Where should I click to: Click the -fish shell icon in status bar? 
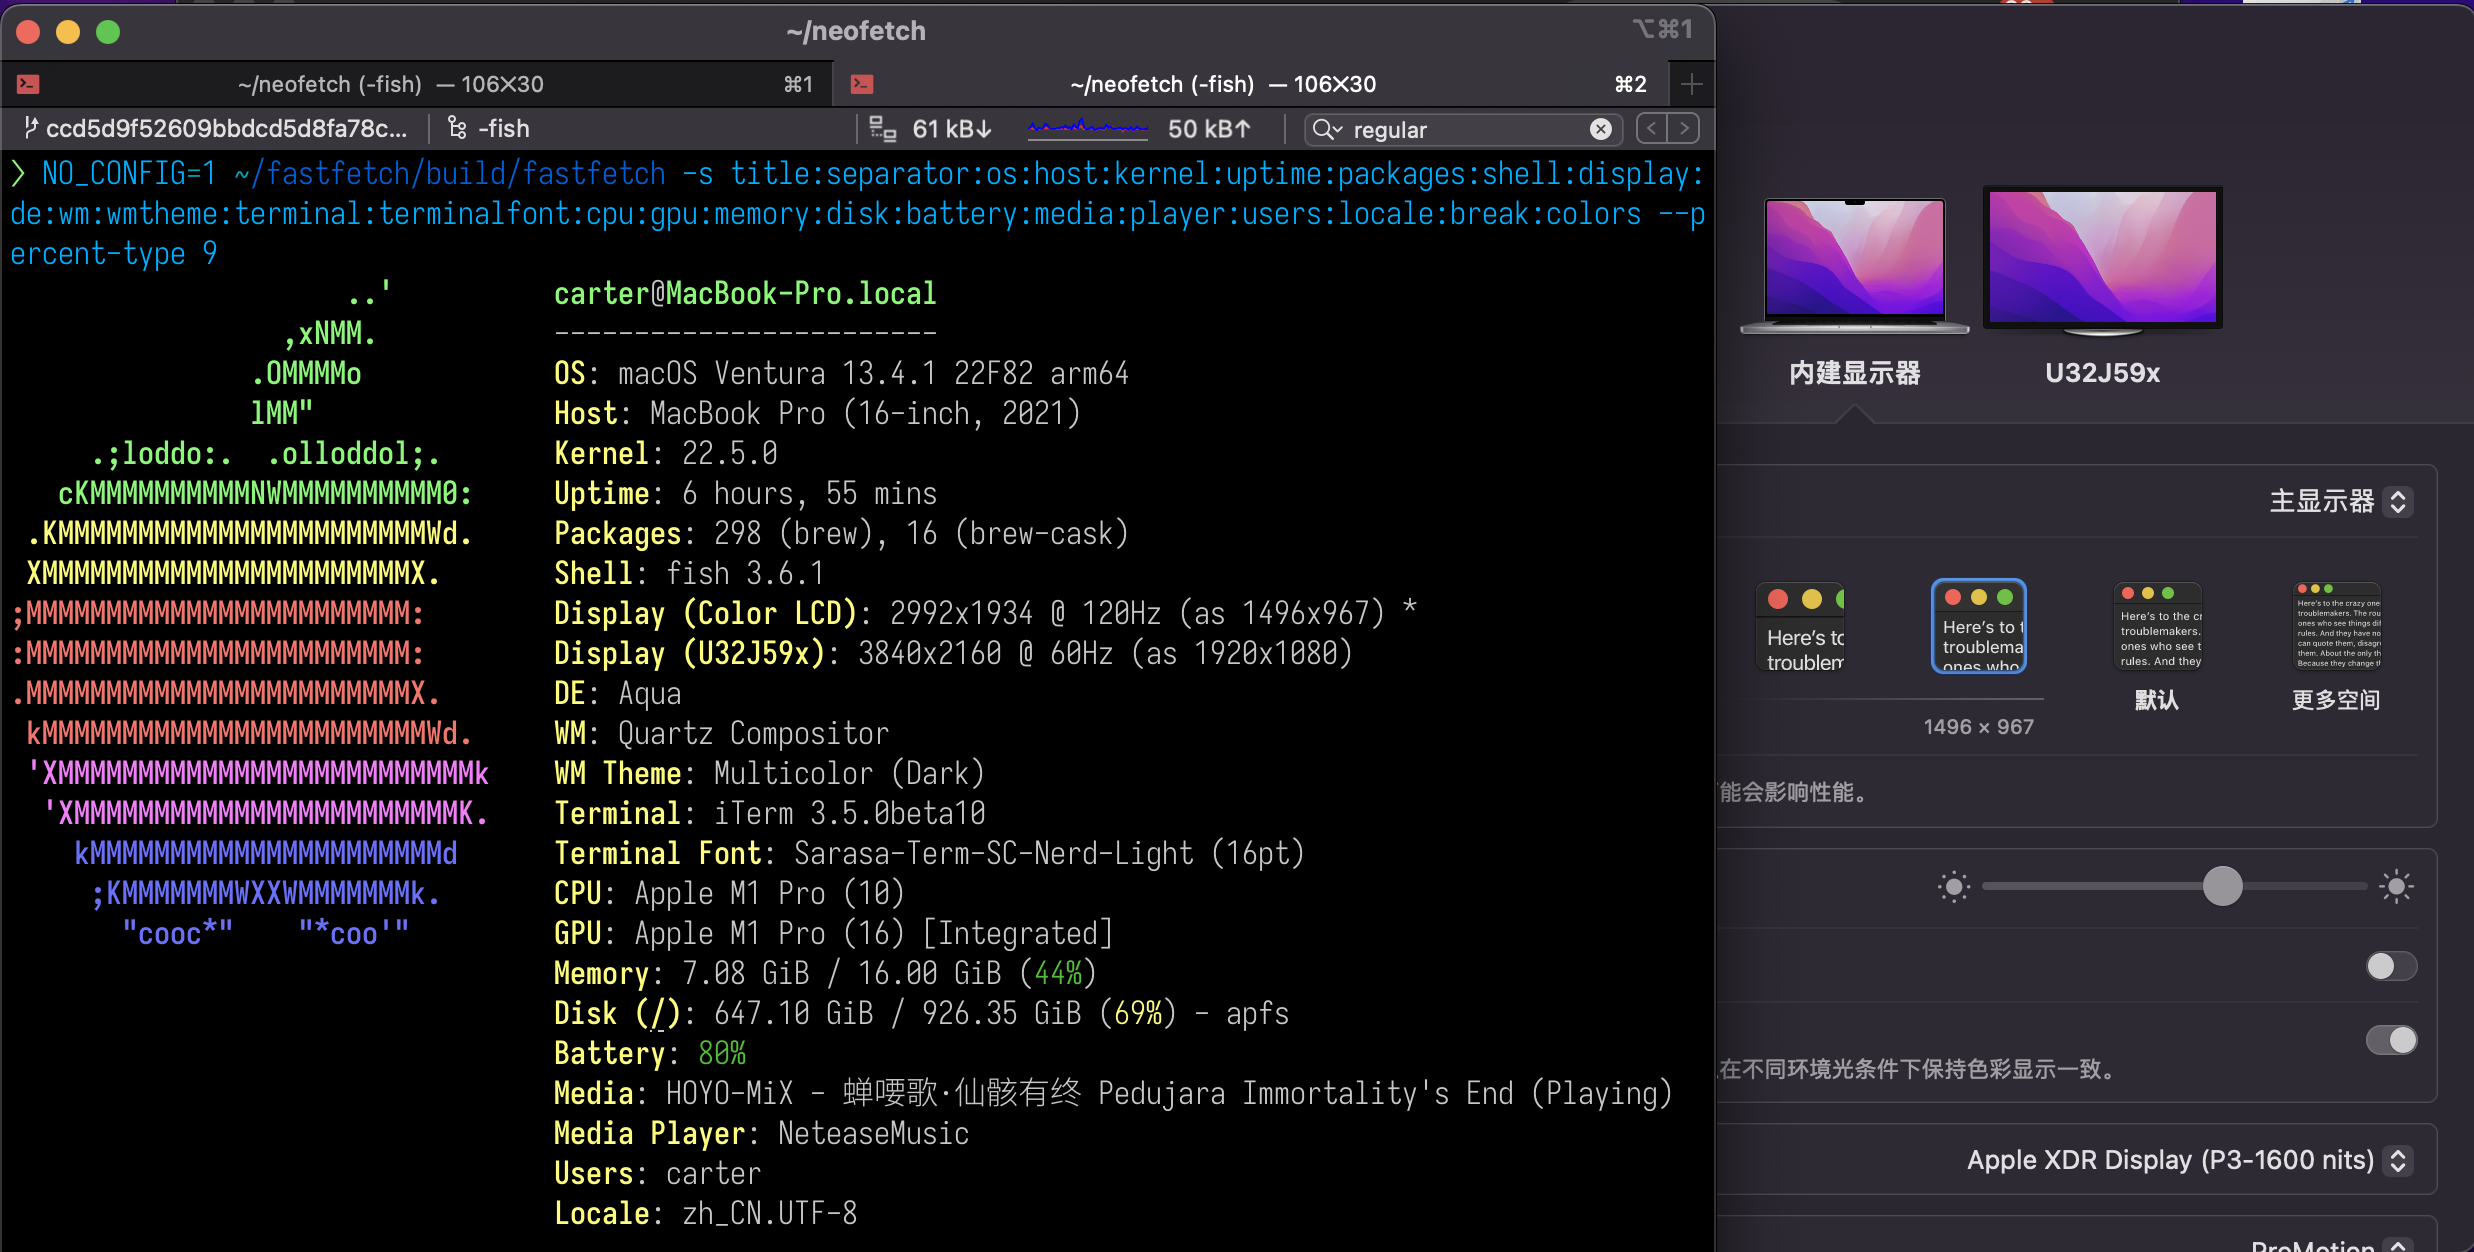[457, 128]
